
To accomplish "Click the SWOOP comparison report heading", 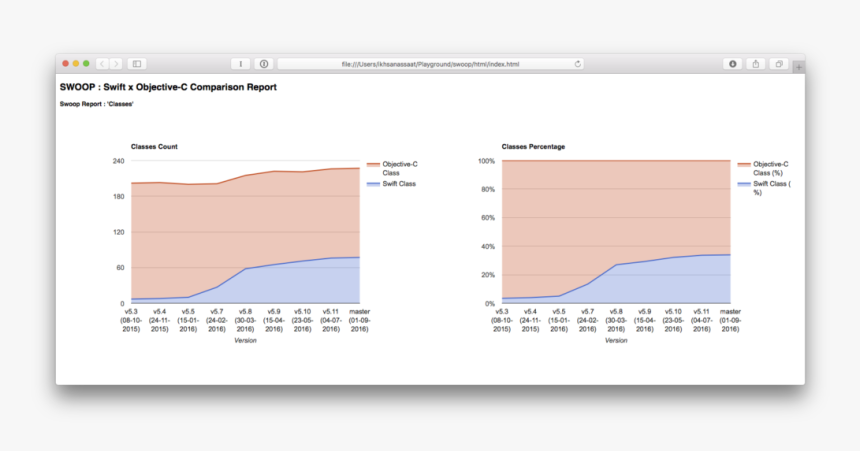I will [x=168, y=87].
